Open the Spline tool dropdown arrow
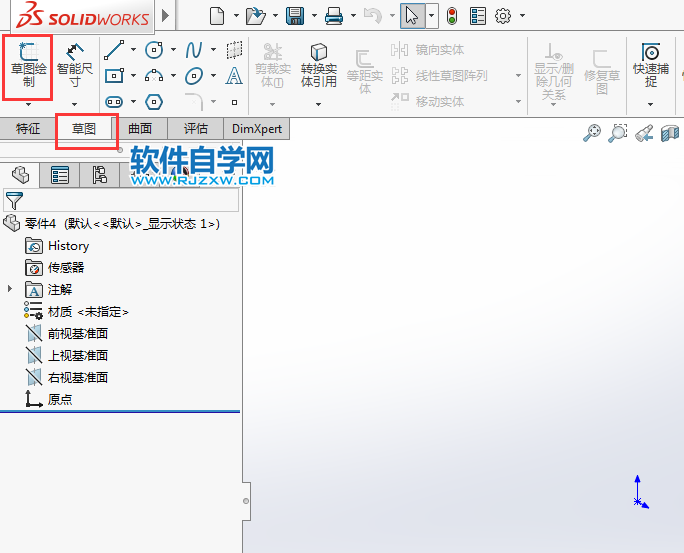This screenshot has width=684, height=553. point(213,50)
